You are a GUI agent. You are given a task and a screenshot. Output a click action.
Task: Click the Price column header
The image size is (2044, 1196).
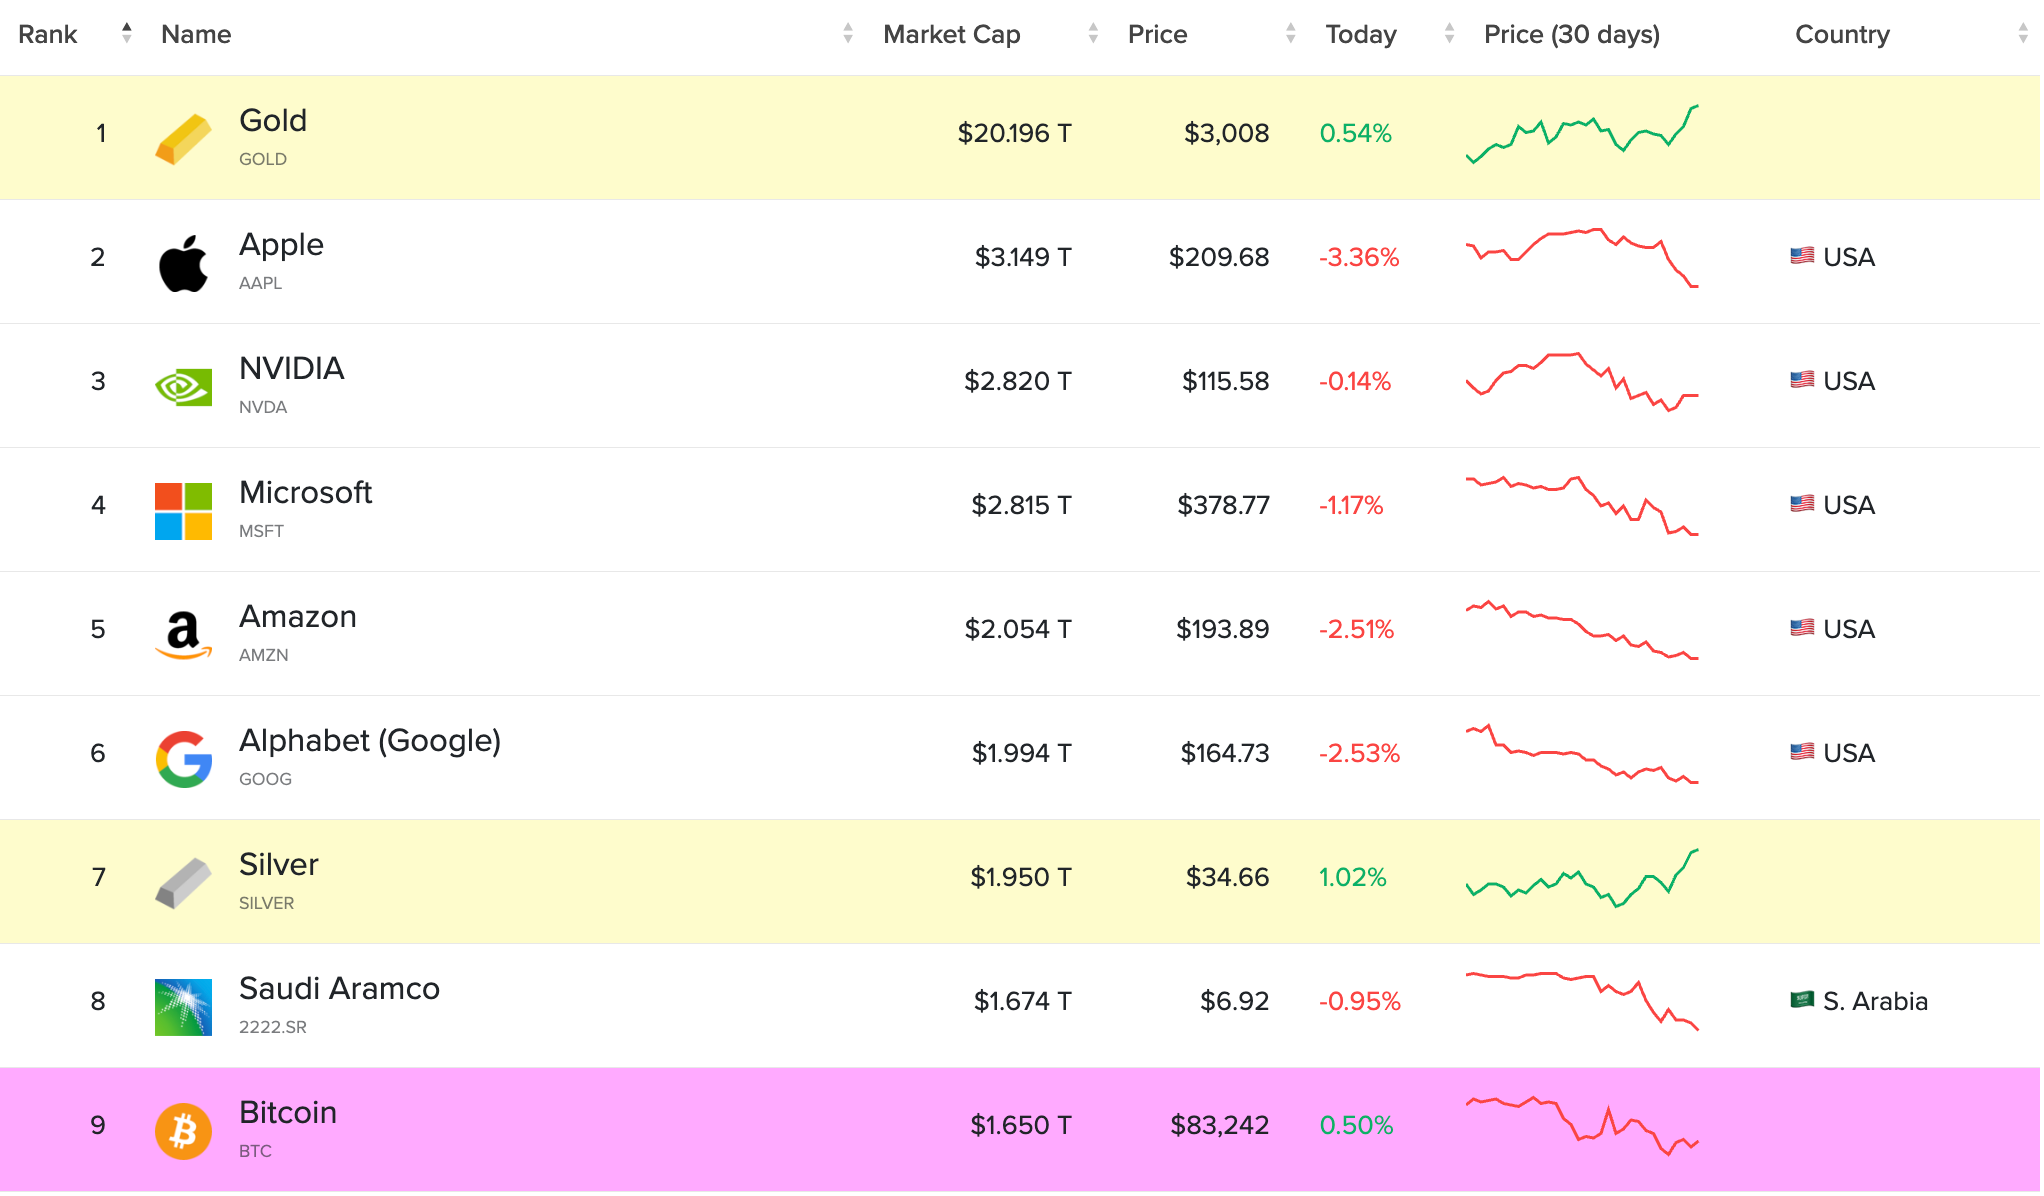(1157, 34)
